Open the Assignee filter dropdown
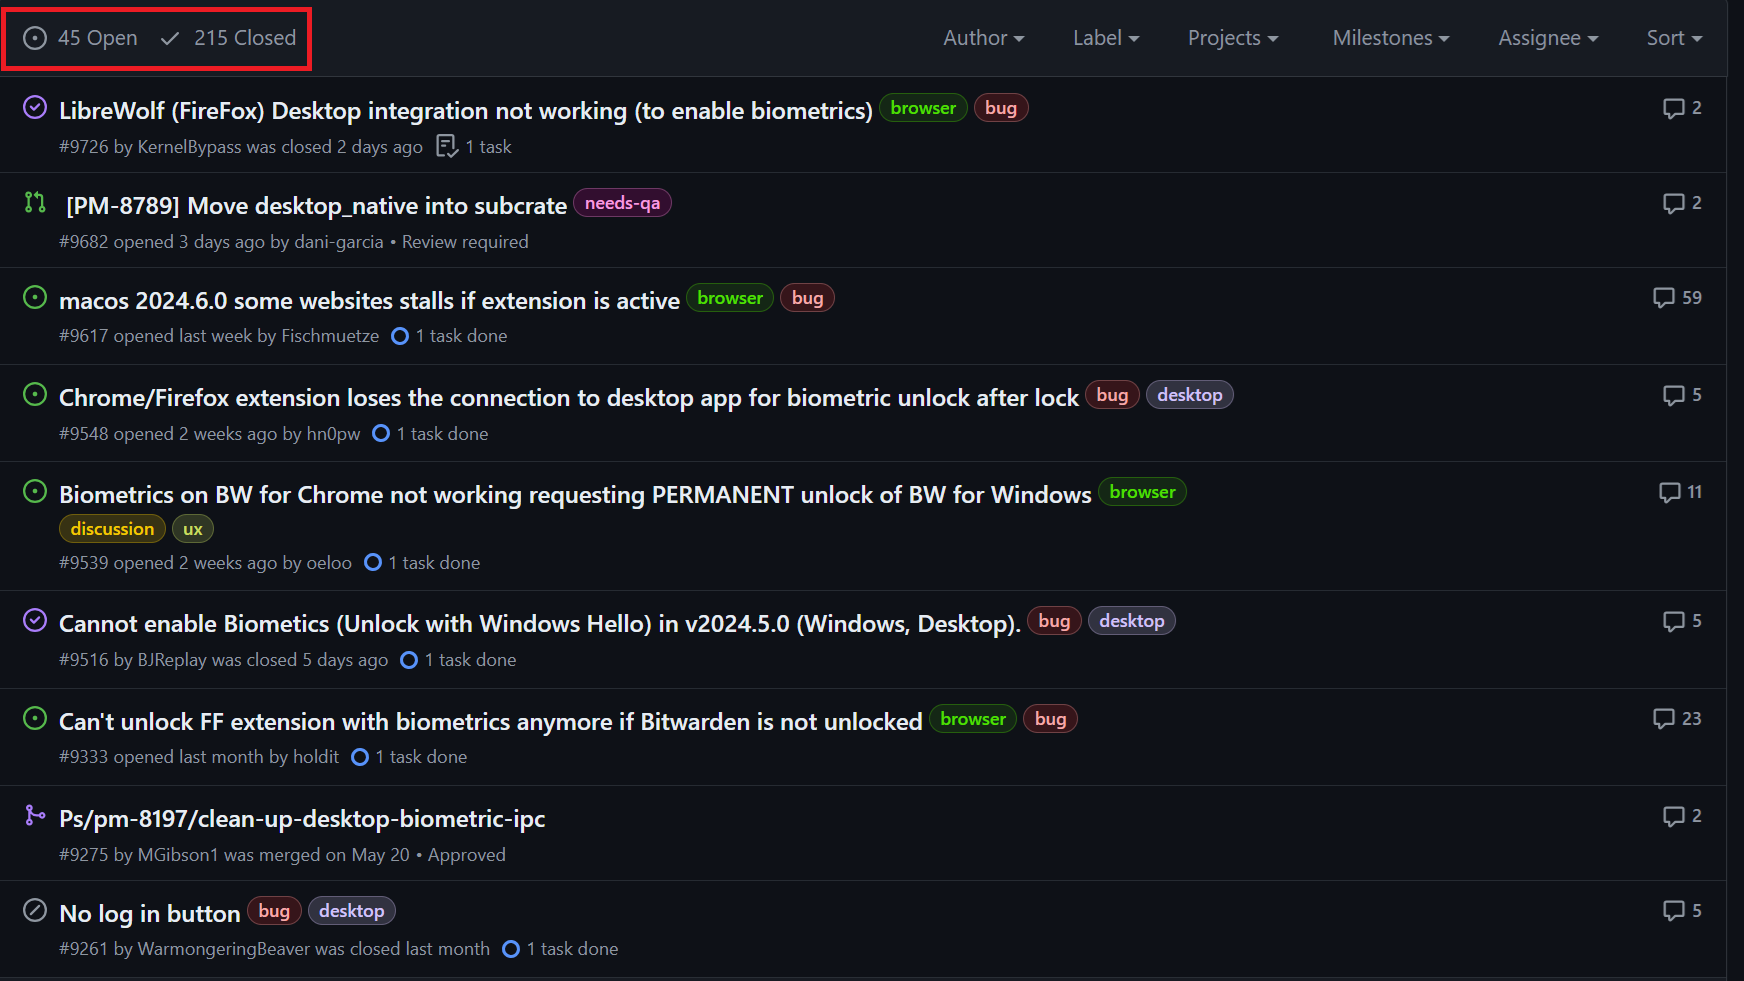Image resolution: width=1744 pixels, height=981 pixels. click(1548, 38)
